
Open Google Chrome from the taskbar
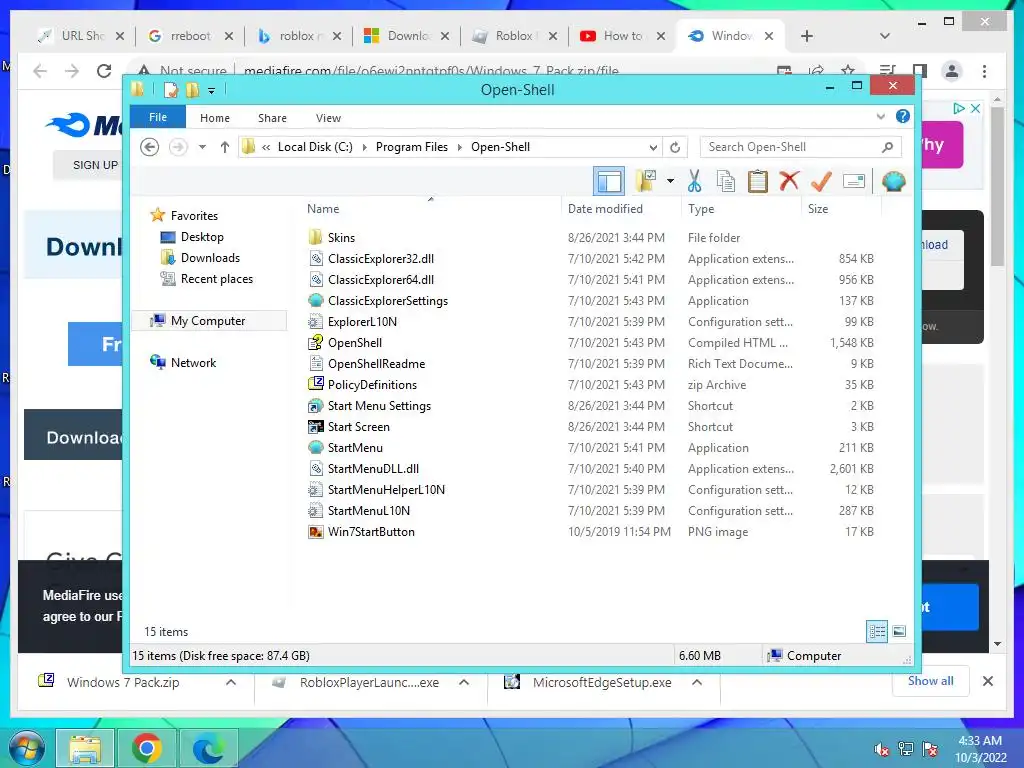[147, 748]
